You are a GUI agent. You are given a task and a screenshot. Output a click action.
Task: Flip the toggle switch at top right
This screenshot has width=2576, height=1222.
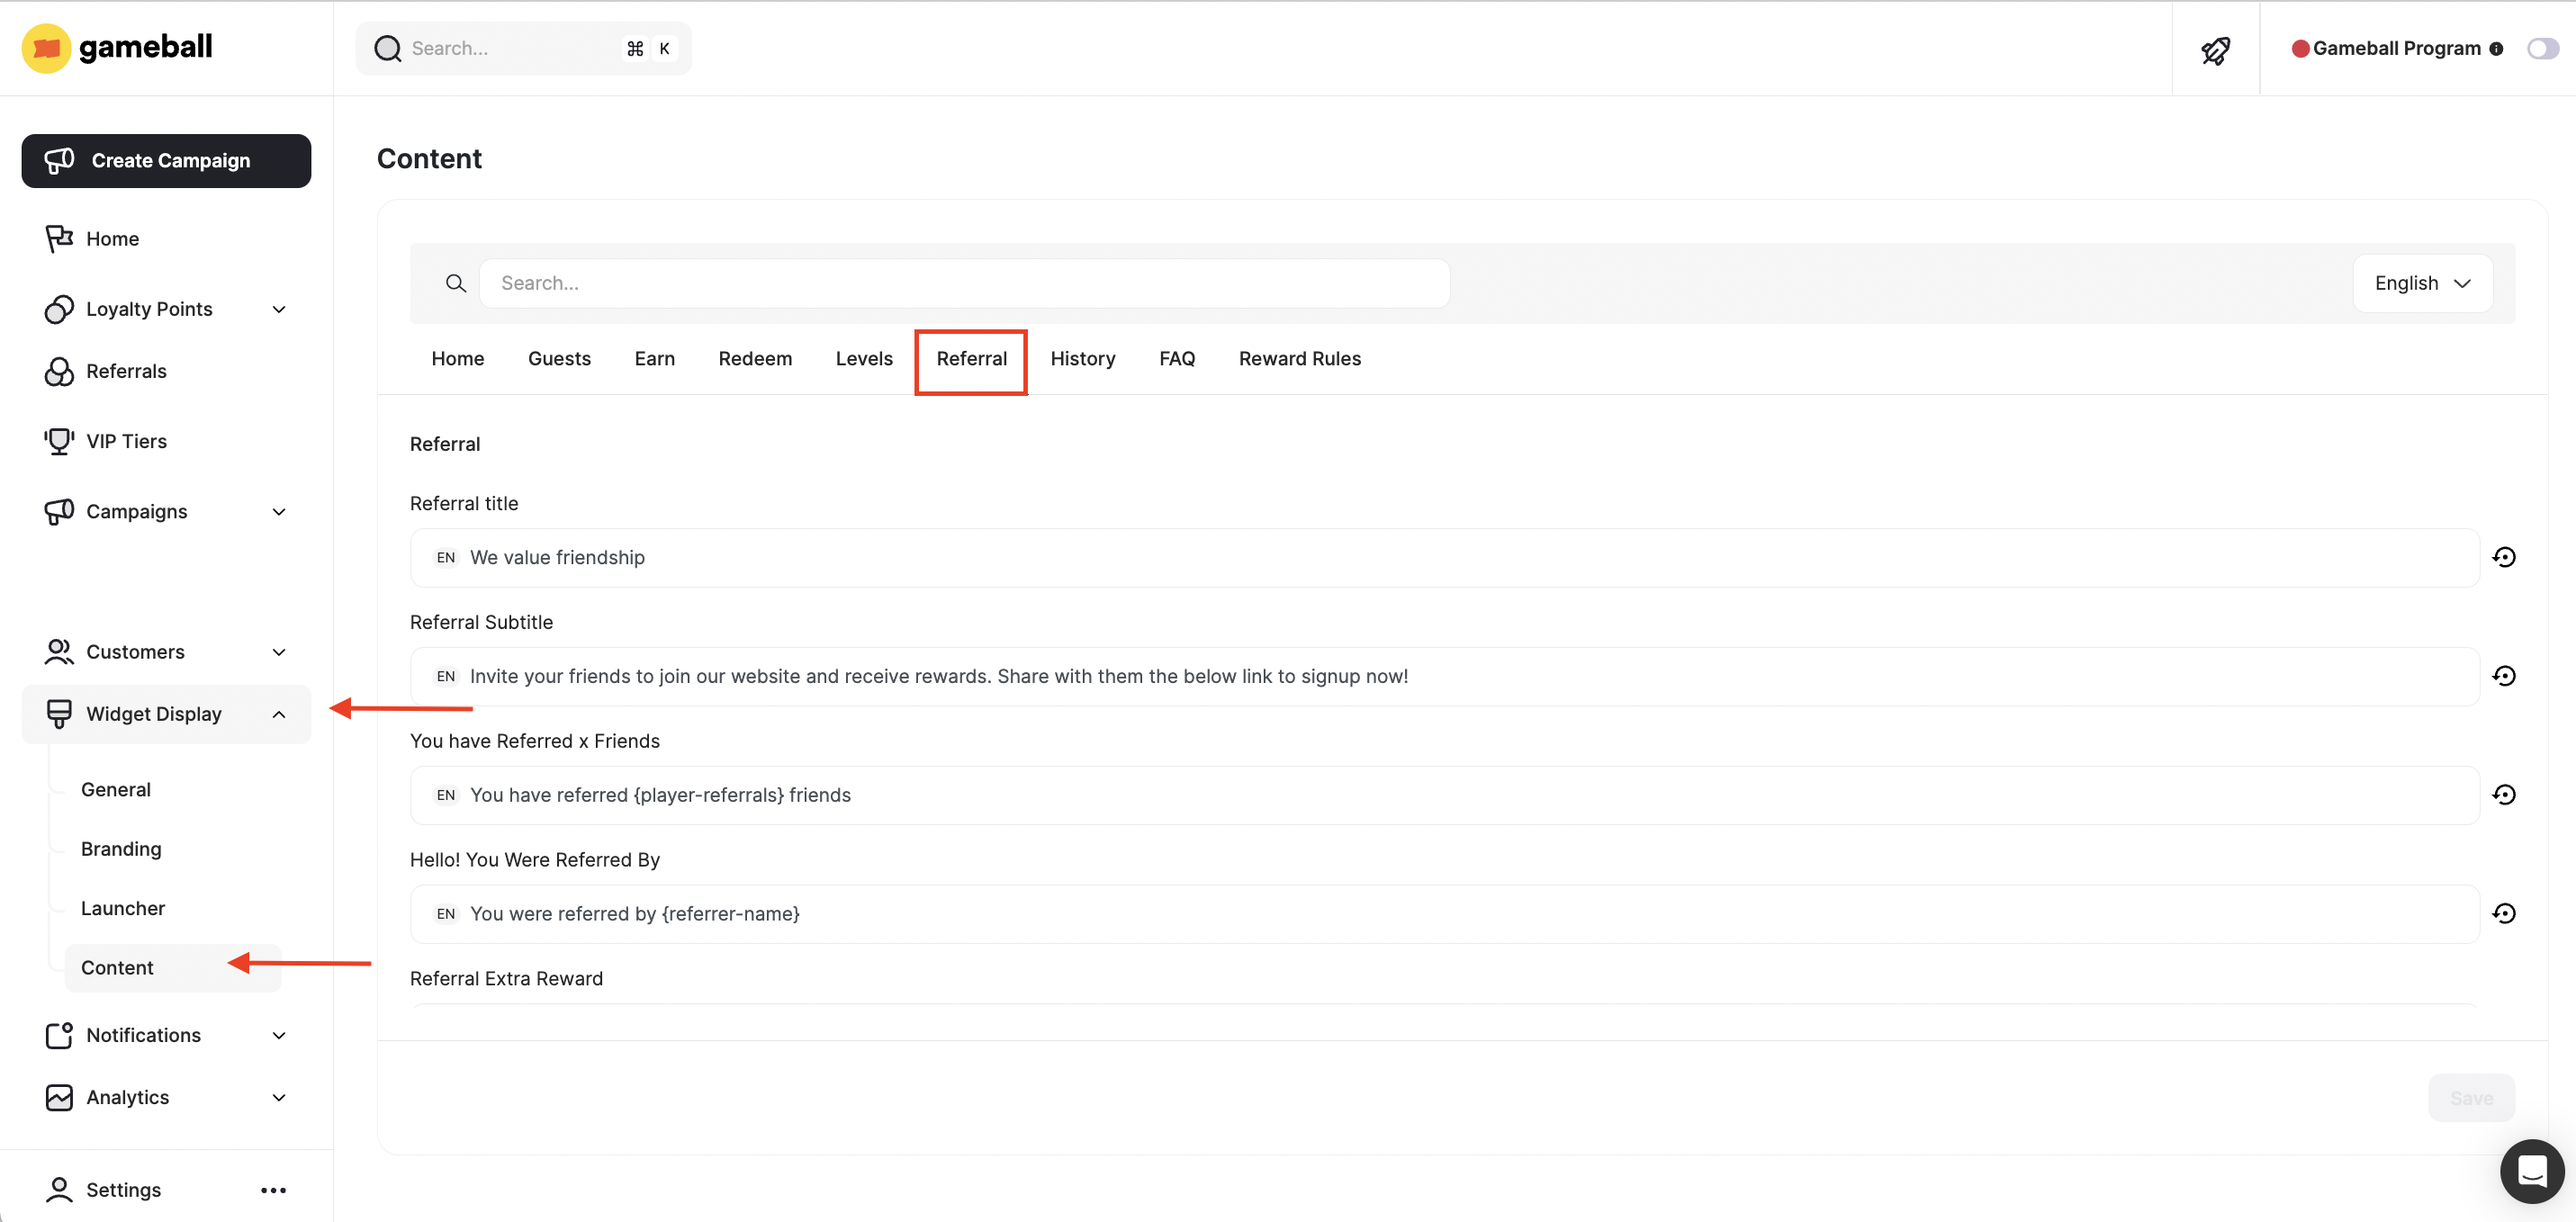pos(2542,48)
